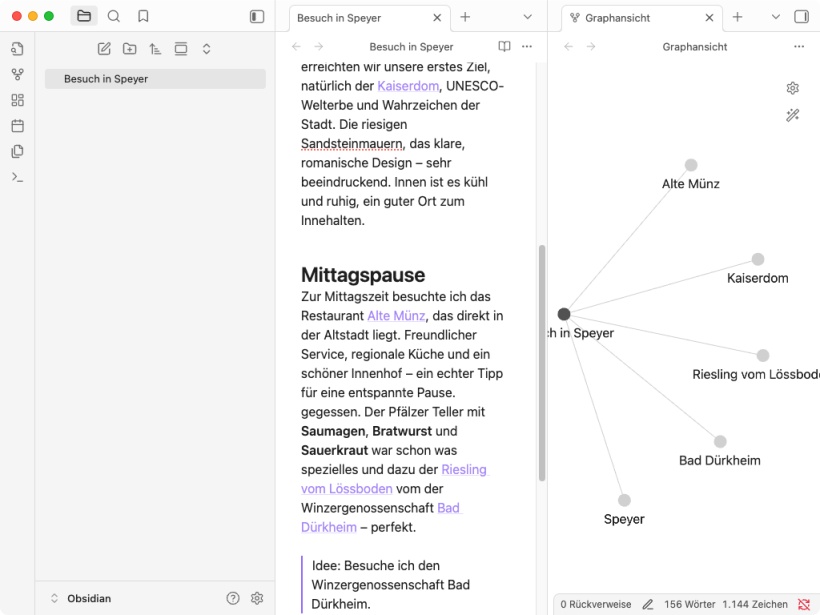Image resolution: width=820 pixels, height=615 pixels.
Task: Open graph settings gear
Action: [793, 88]
